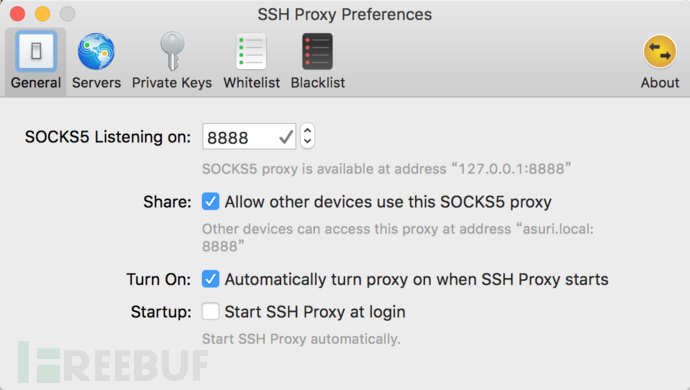Decrease port number with stepper down arrow
Screen dimensions: 690x390
point(308,142)
